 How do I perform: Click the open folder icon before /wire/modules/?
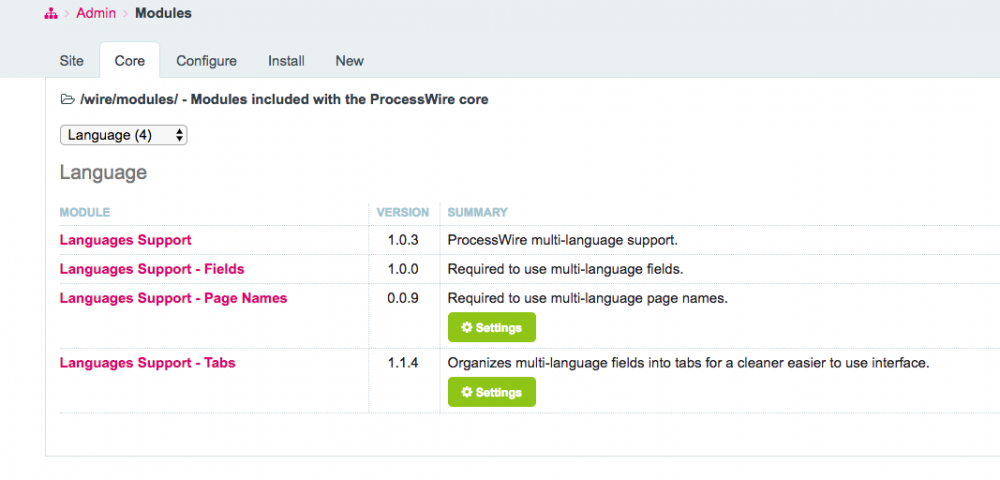coord(67,100)
